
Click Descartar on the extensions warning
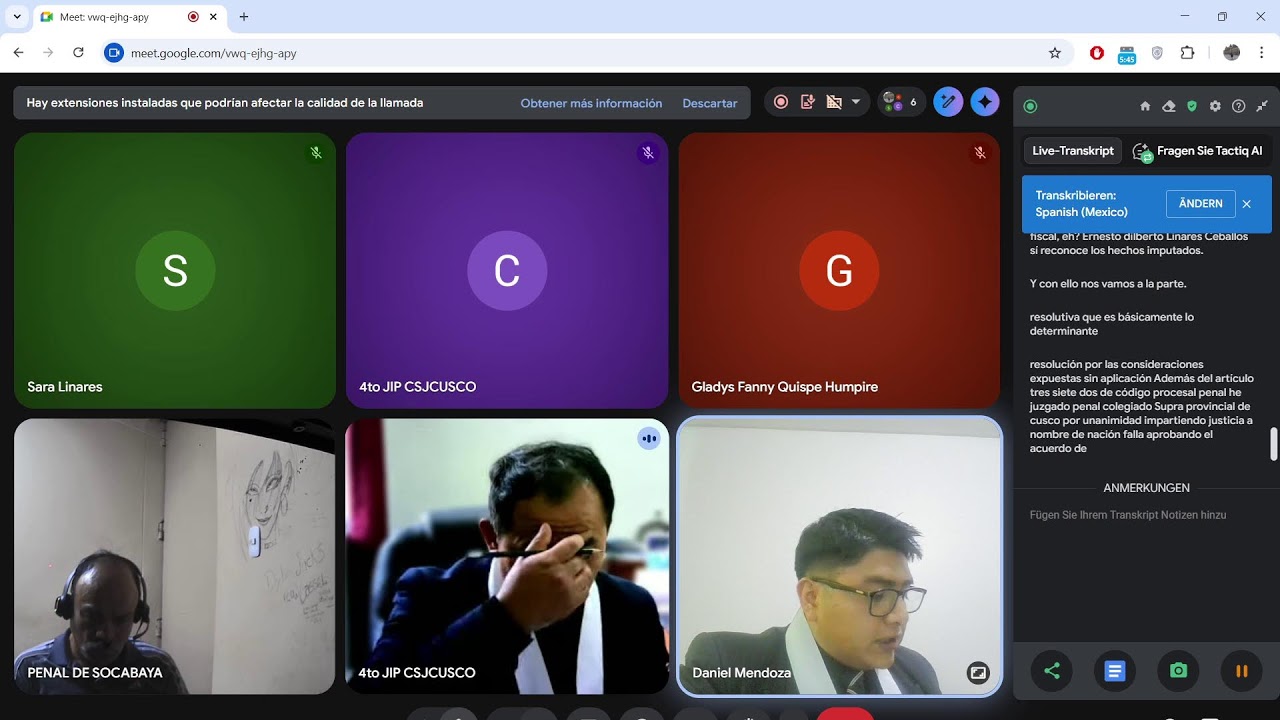click(x=710, y=103)
